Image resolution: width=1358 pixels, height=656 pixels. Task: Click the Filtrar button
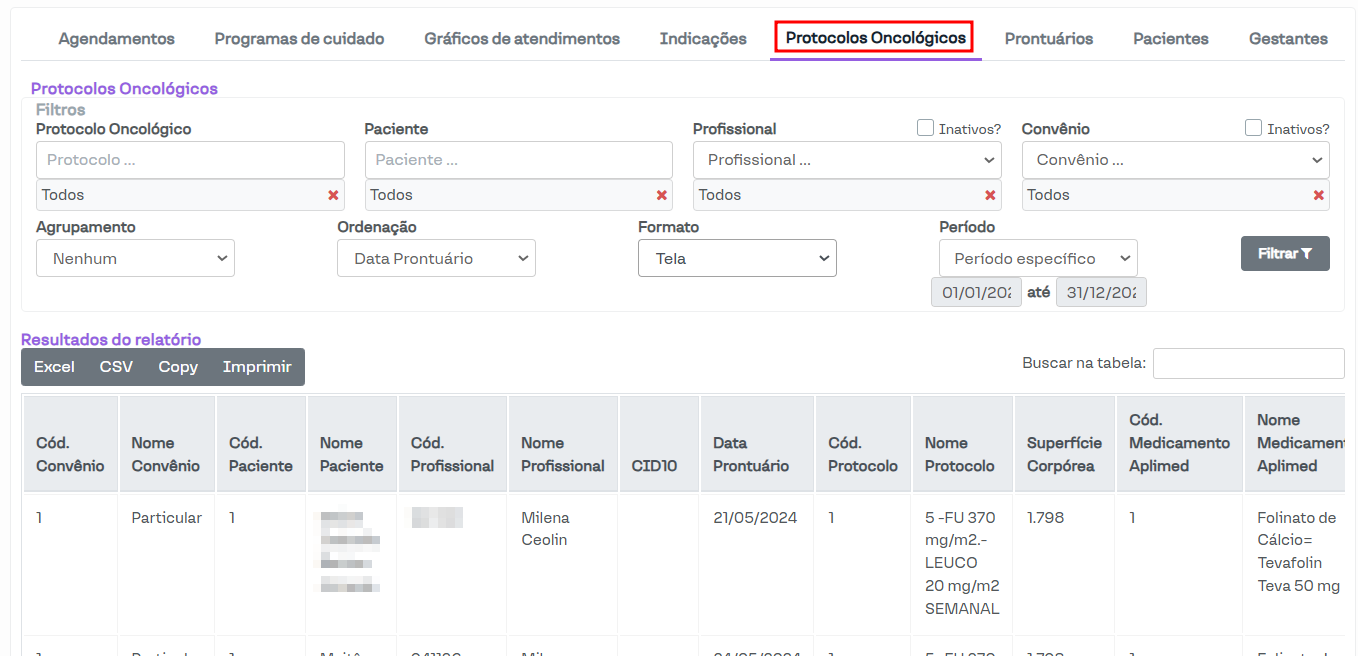(1284, 254)
